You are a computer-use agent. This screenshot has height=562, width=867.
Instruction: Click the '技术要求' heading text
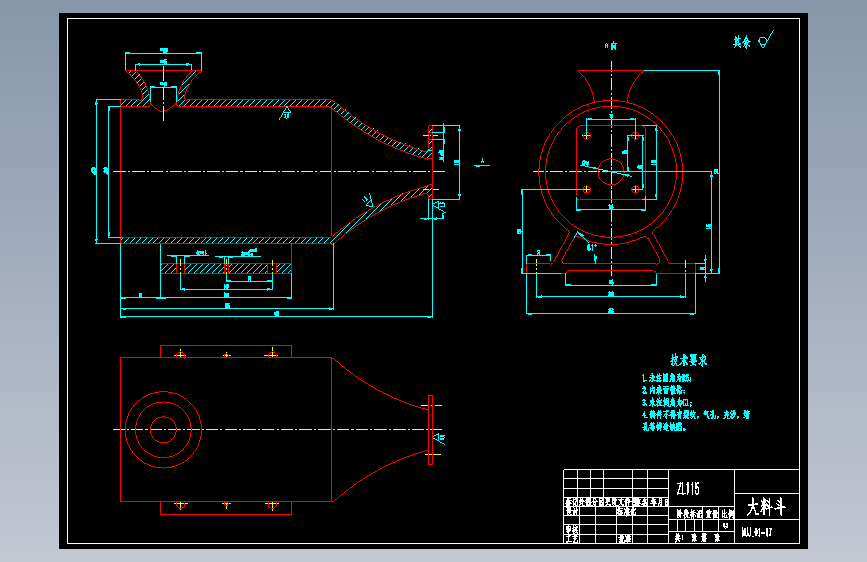688,360
